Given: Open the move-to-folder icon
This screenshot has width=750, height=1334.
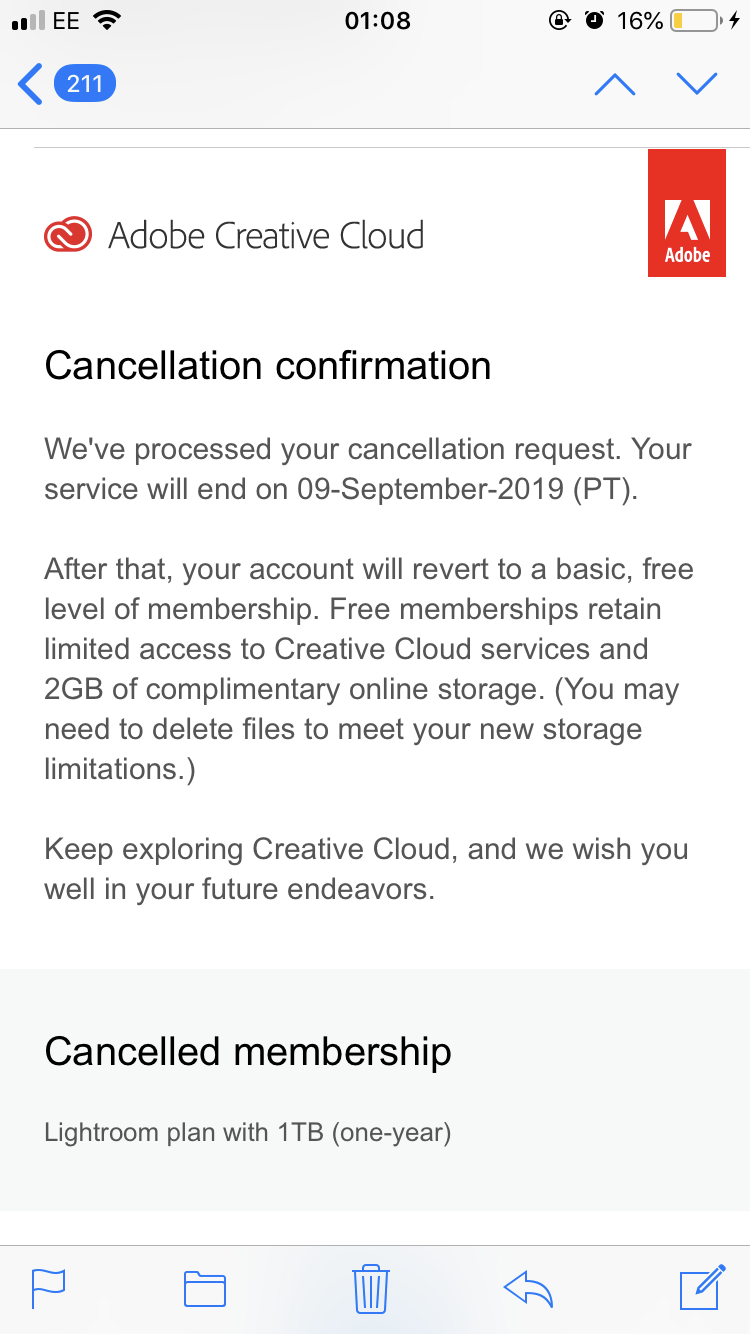Looking at the screenshot, I should pos(204,1289).
